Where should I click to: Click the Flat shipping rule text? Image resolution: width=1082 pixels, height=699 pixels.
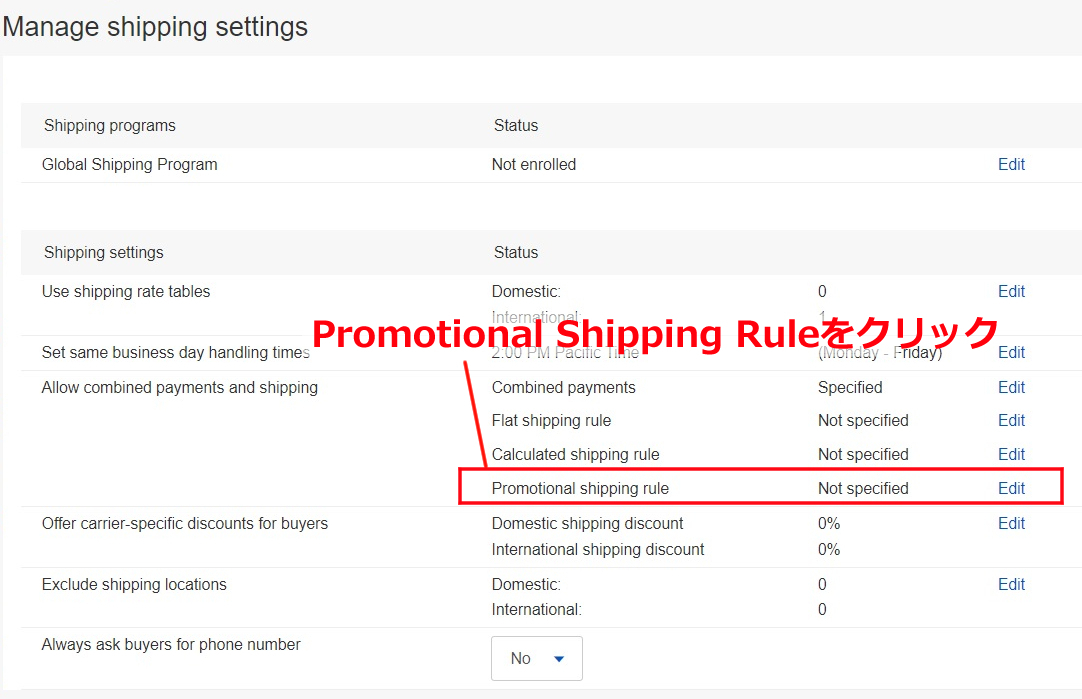point(551,420)
